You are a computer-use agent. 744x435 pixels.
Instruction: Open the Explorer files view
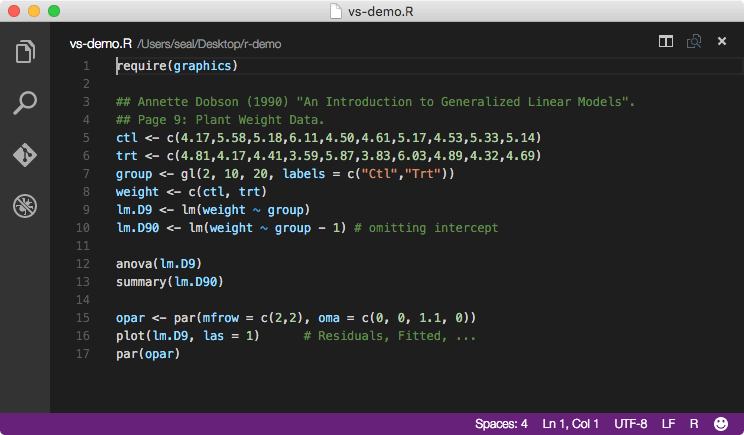tap(25, 51)
